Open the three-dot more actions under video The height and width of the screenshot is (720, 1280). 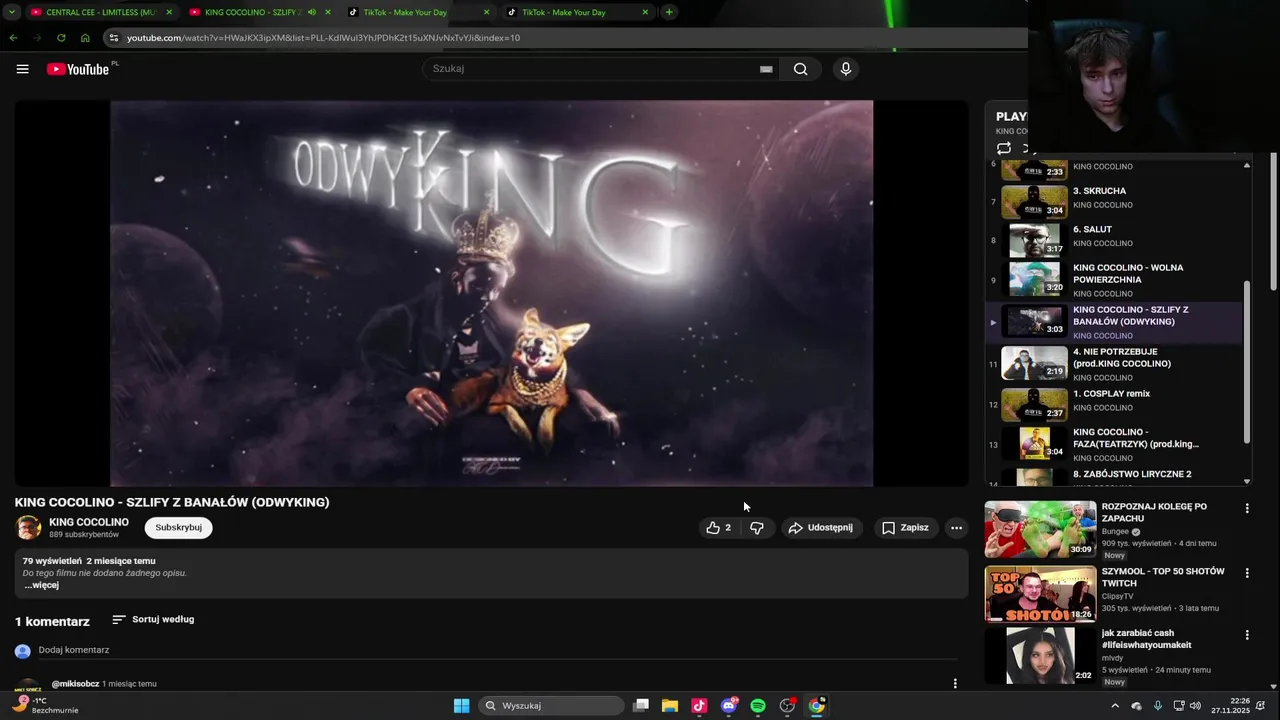point(956,528)
